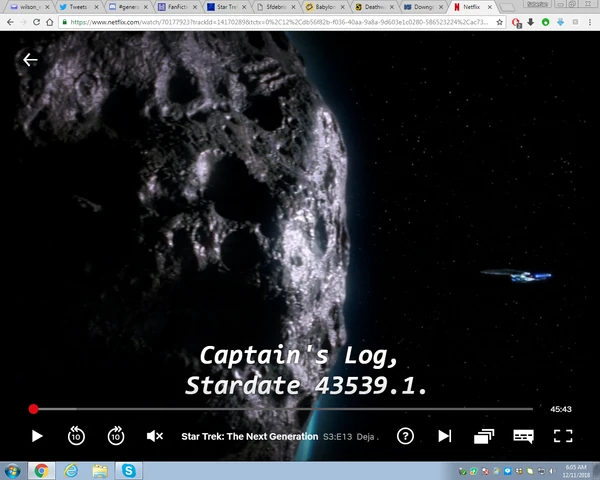Switch to the Sfdebris tab
This screenshot has width=600, height=480.
(x=276, y=7)
